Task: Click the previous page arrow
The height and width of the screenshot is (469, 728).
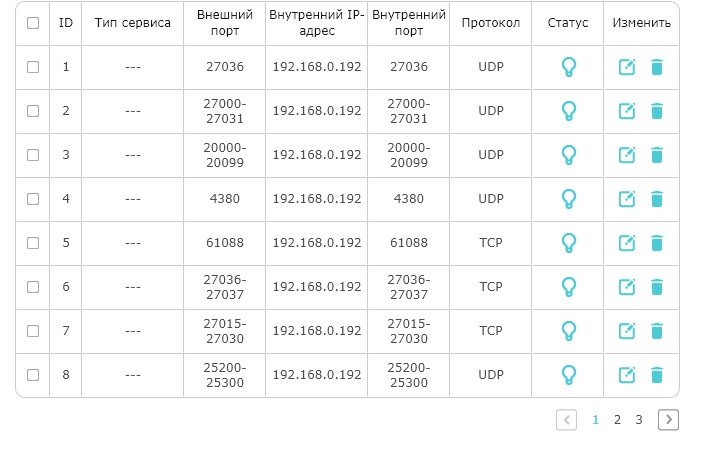Action: [567, 420]
